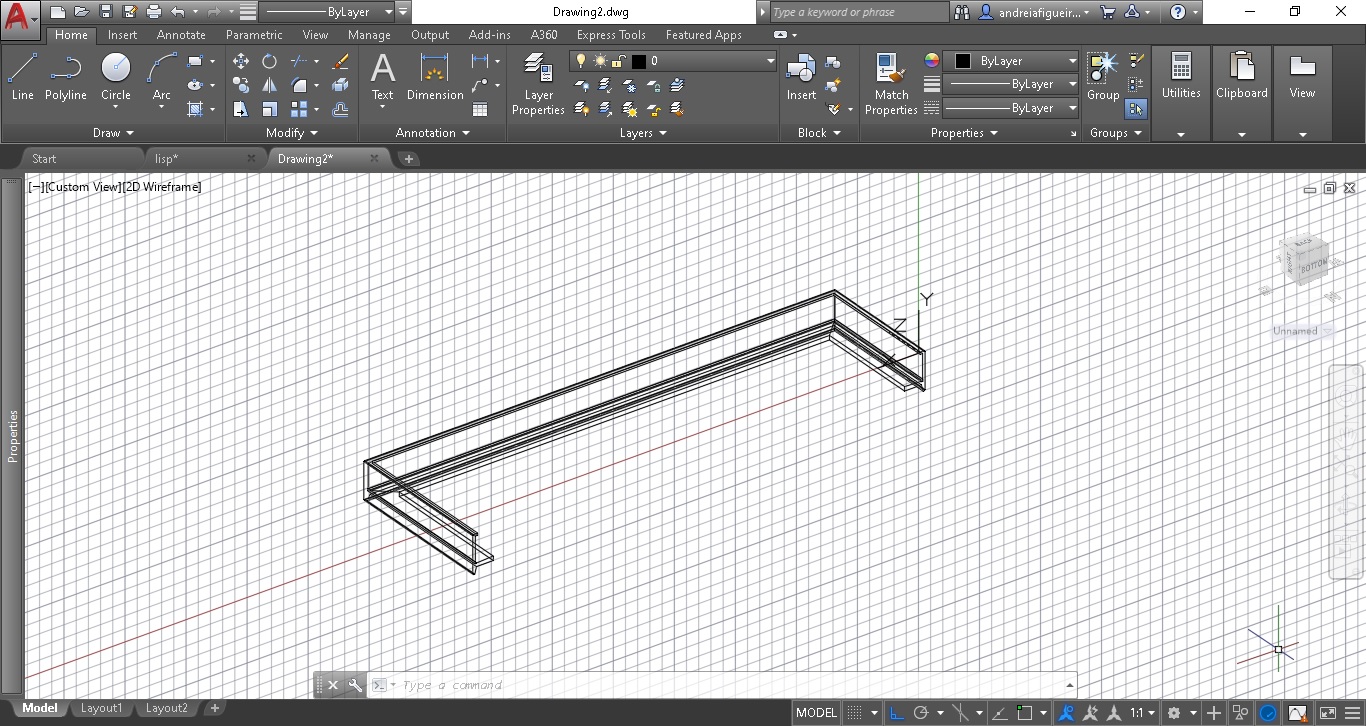Choose the Stretch tool icon

[x=241, y=109]
